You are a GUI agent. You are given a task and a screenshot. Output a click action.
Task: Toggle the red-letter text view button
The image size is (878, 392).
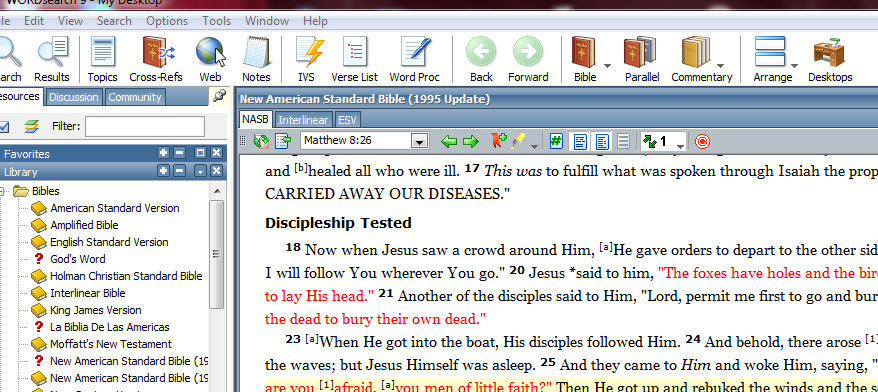[602, 141]
